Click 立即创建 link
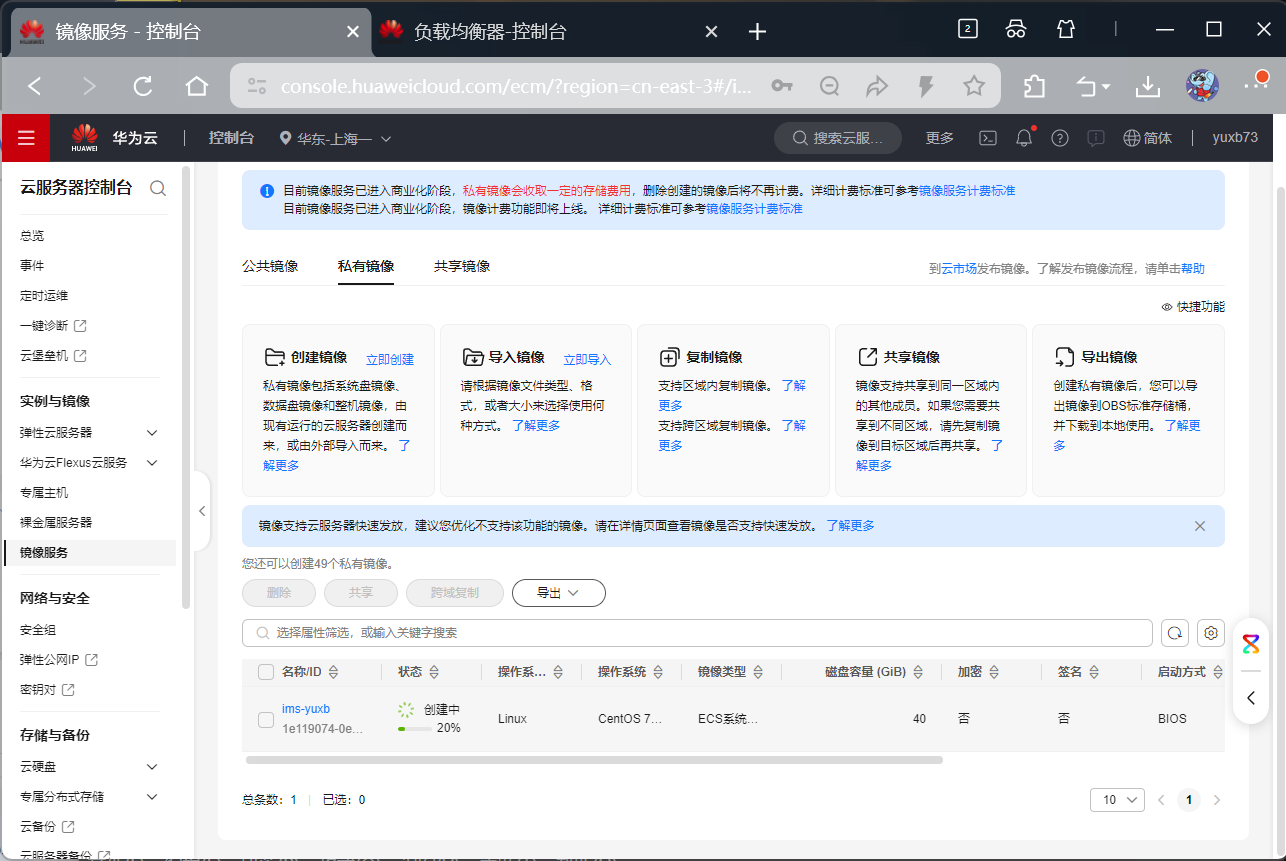Image resolution: width=1286 pixels, height=861 pixels. click(390, 359)
